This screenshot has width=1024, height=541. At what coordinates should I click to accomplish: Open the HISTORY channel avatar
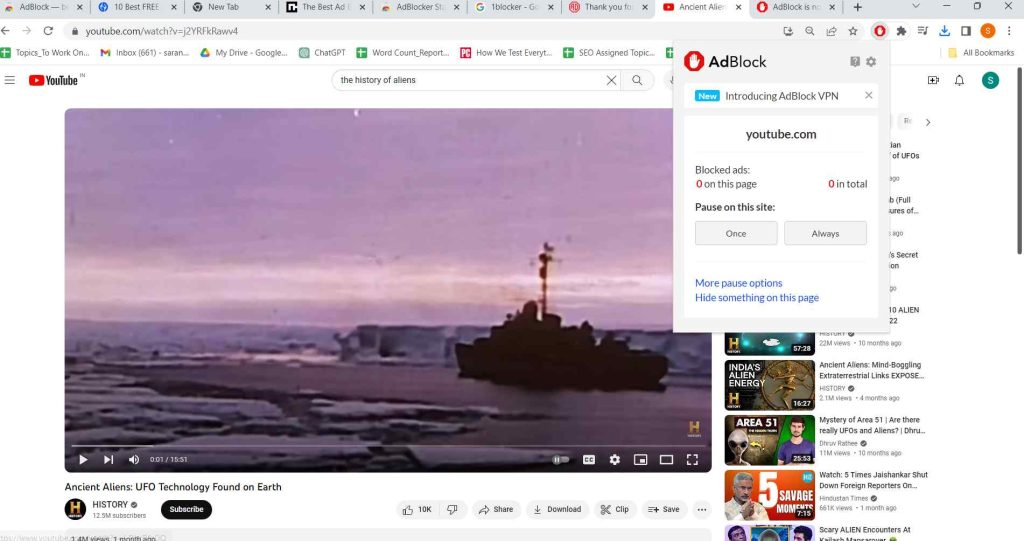coord(75,509)
